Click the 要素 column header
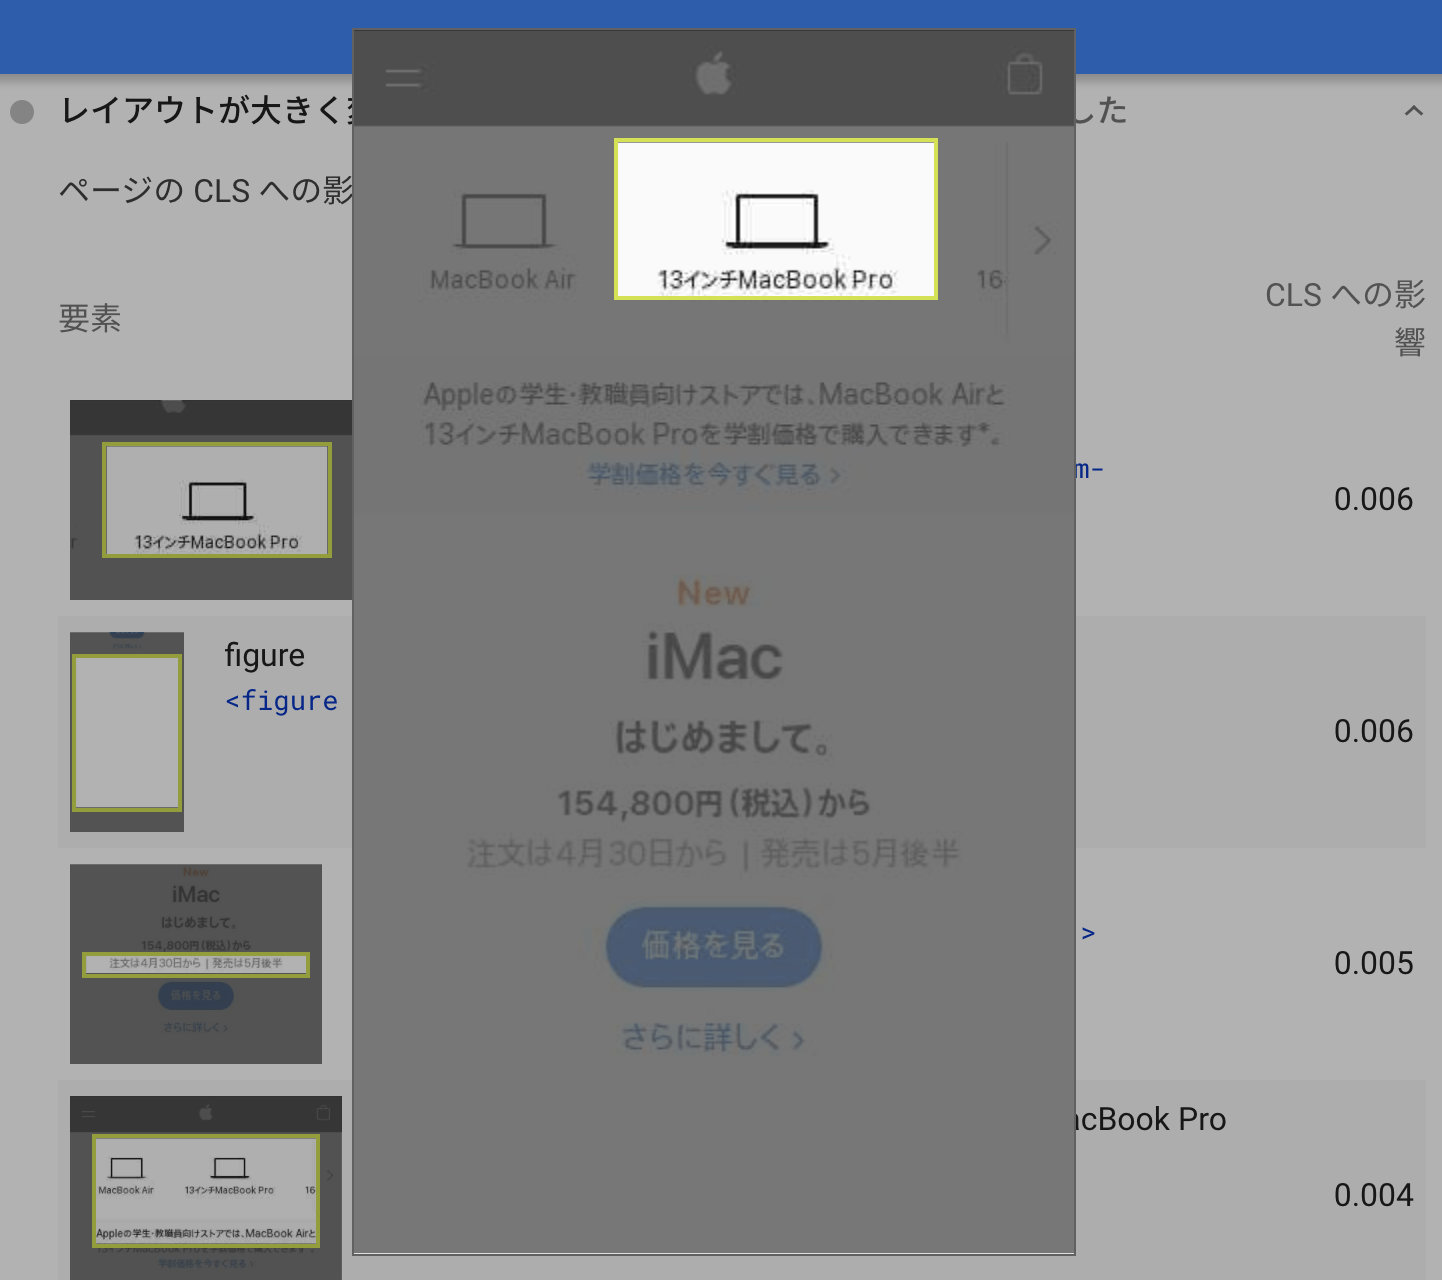Screen dimensions: 1442x1280 (90, 318)
